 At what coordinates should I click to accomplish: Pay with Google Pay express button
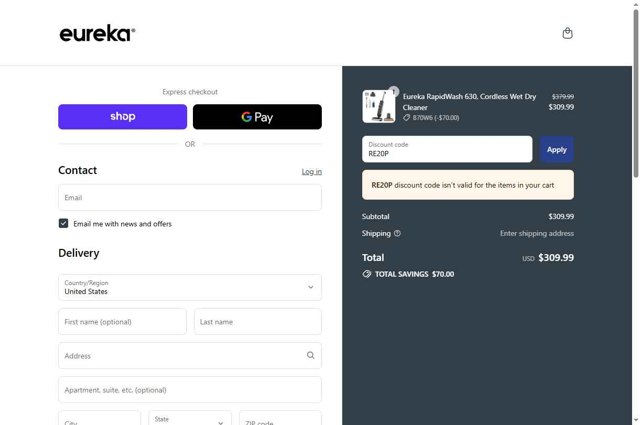click(257, 117)
